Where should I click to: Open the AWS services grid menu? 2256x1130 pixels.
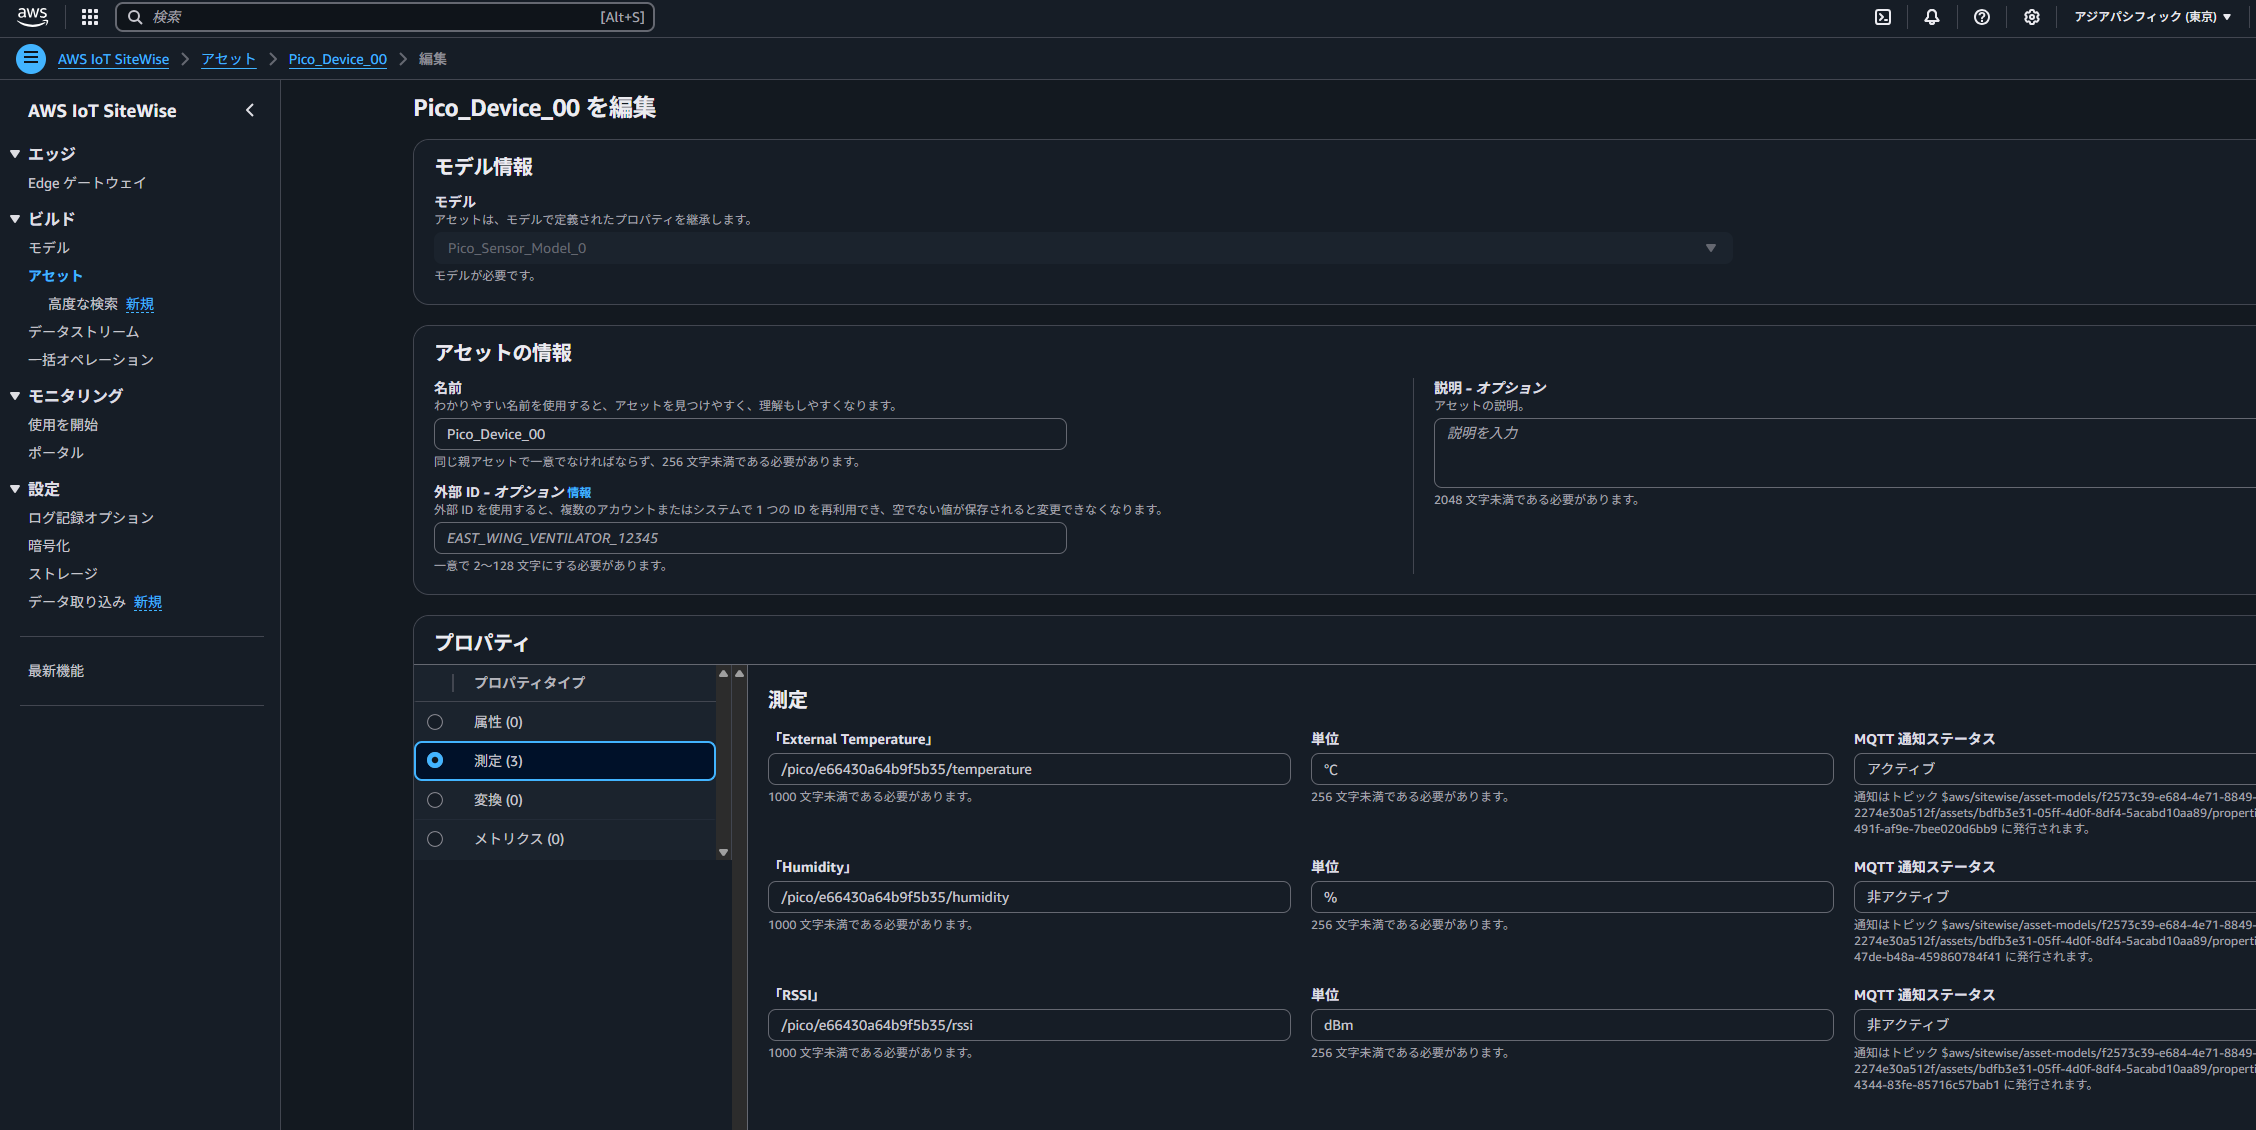(x=90, y=17)
